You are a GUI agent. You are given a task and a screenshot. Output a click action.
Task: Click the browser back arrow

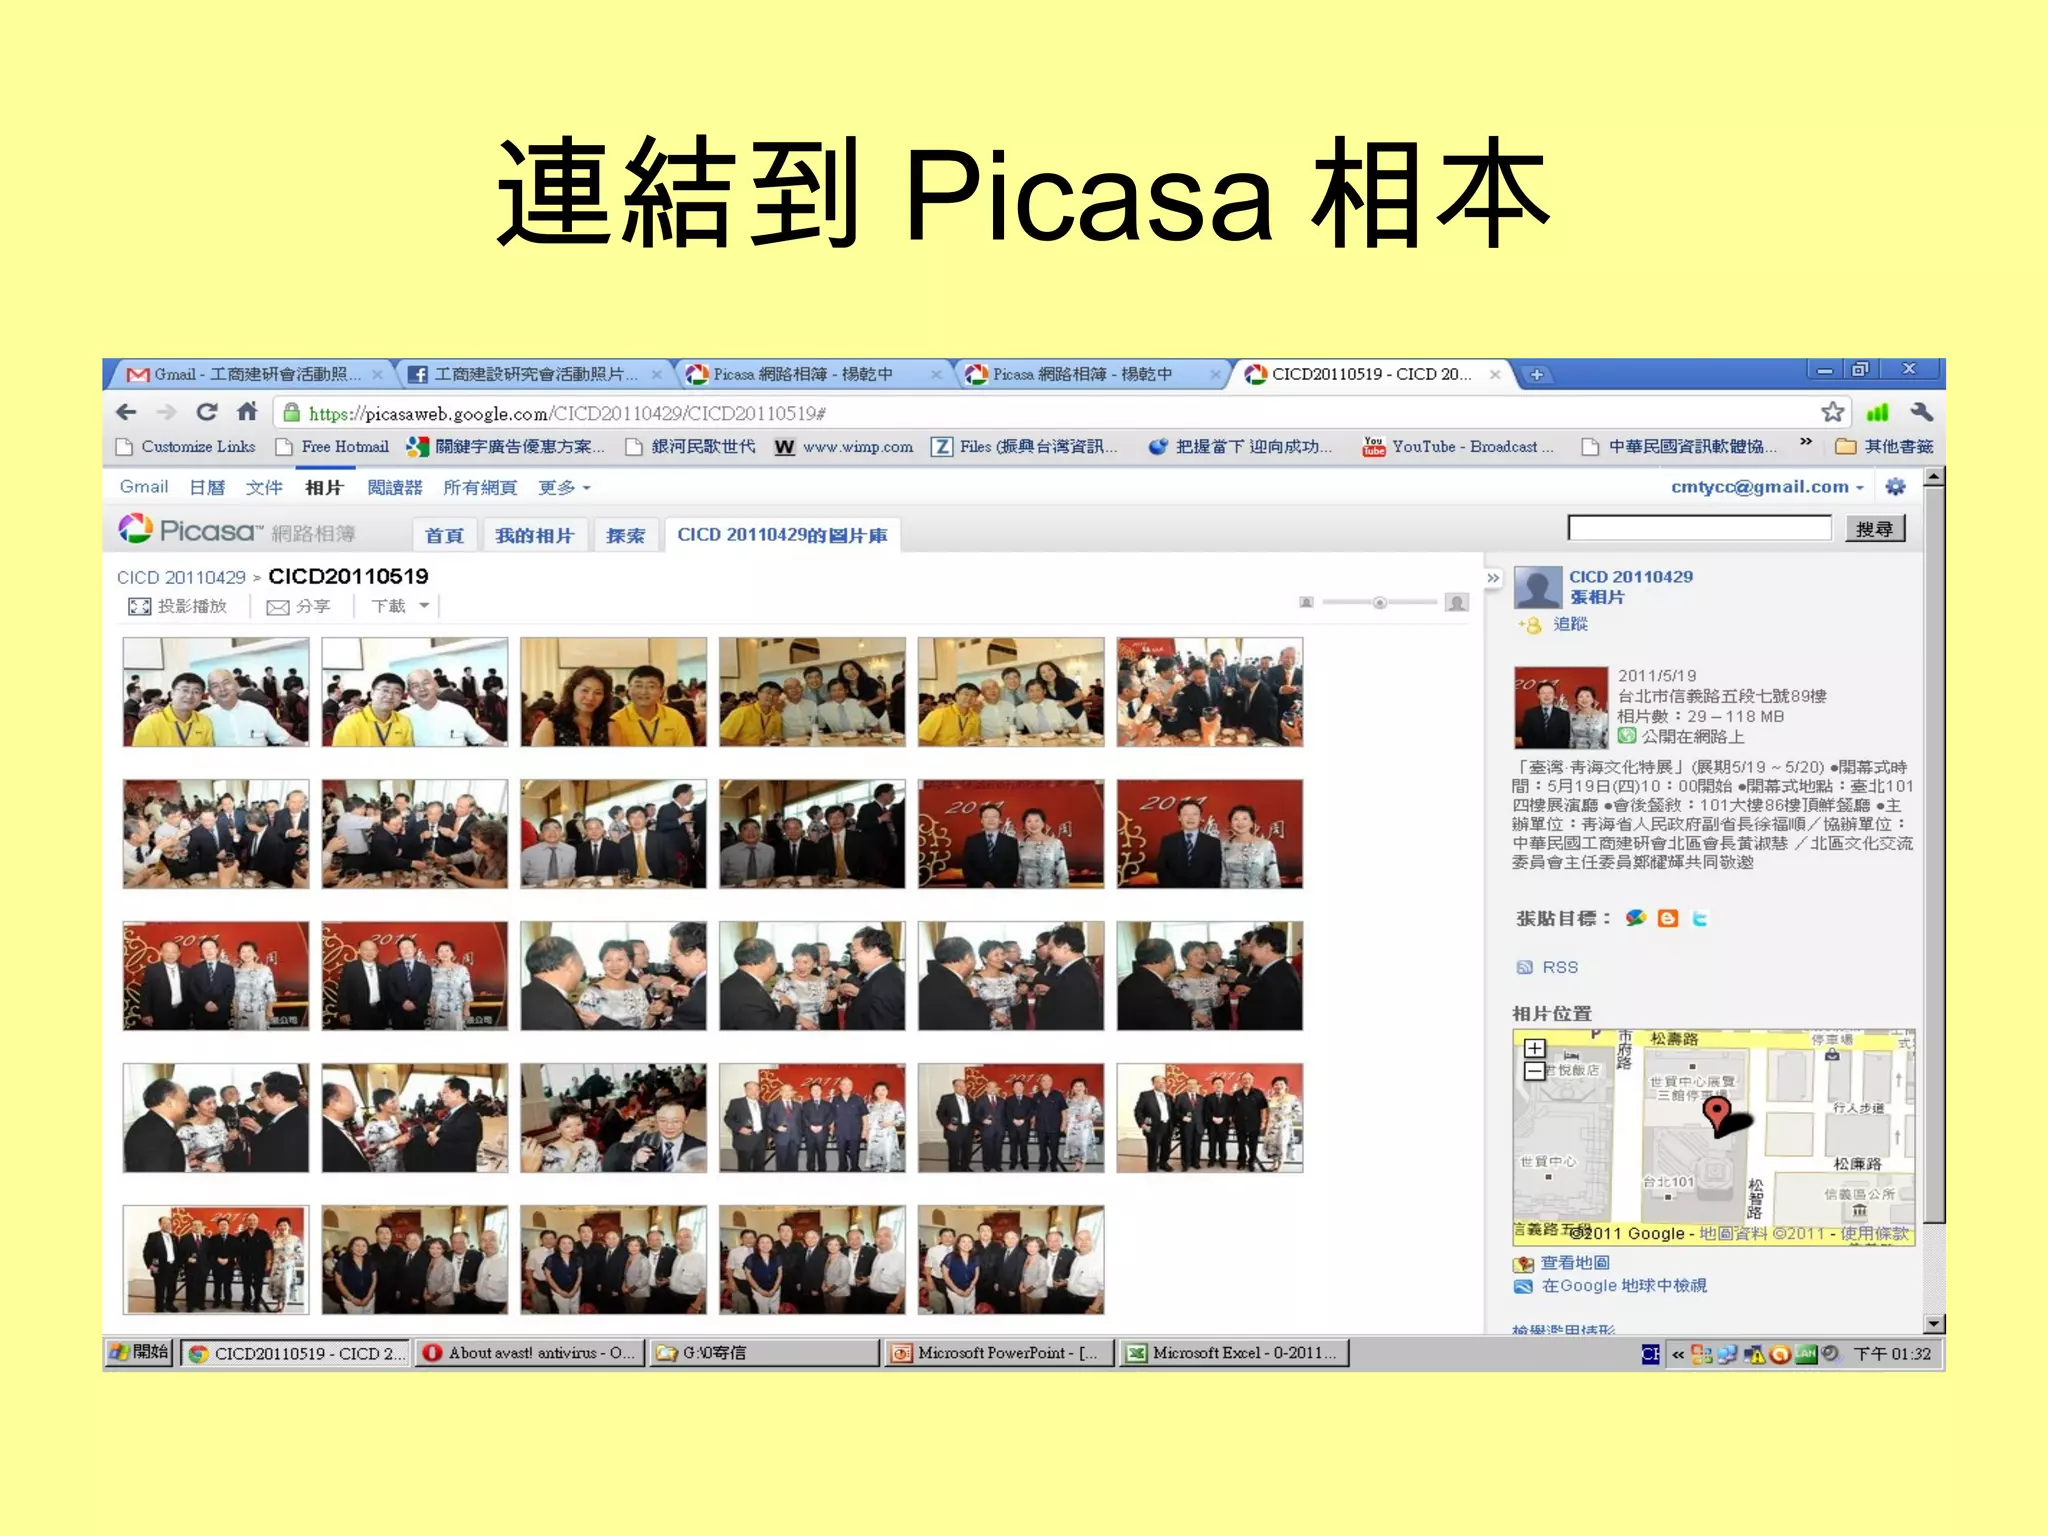pyautogui.click(x=127, y=412)
